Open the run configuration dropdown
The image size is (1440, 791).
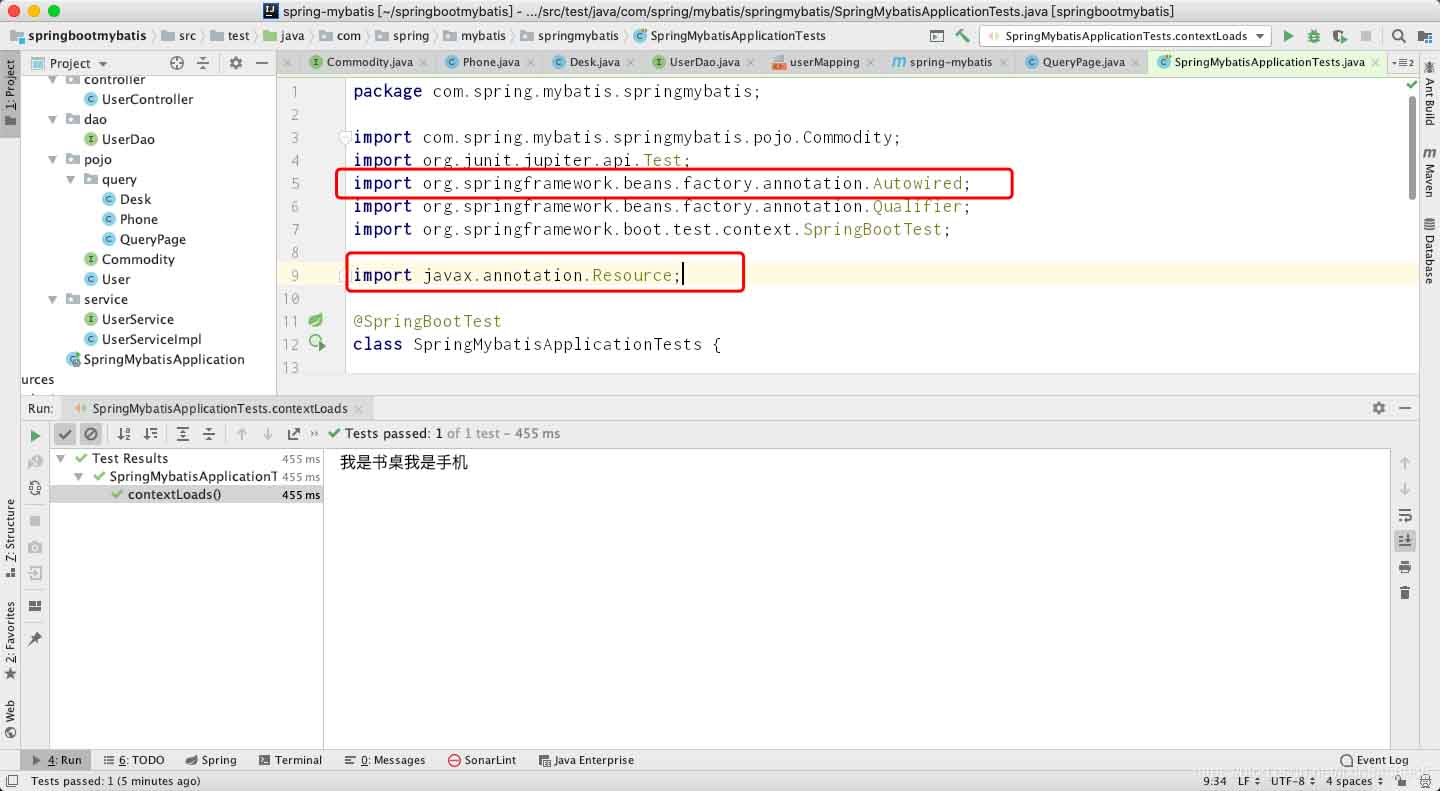[1126, 36]
